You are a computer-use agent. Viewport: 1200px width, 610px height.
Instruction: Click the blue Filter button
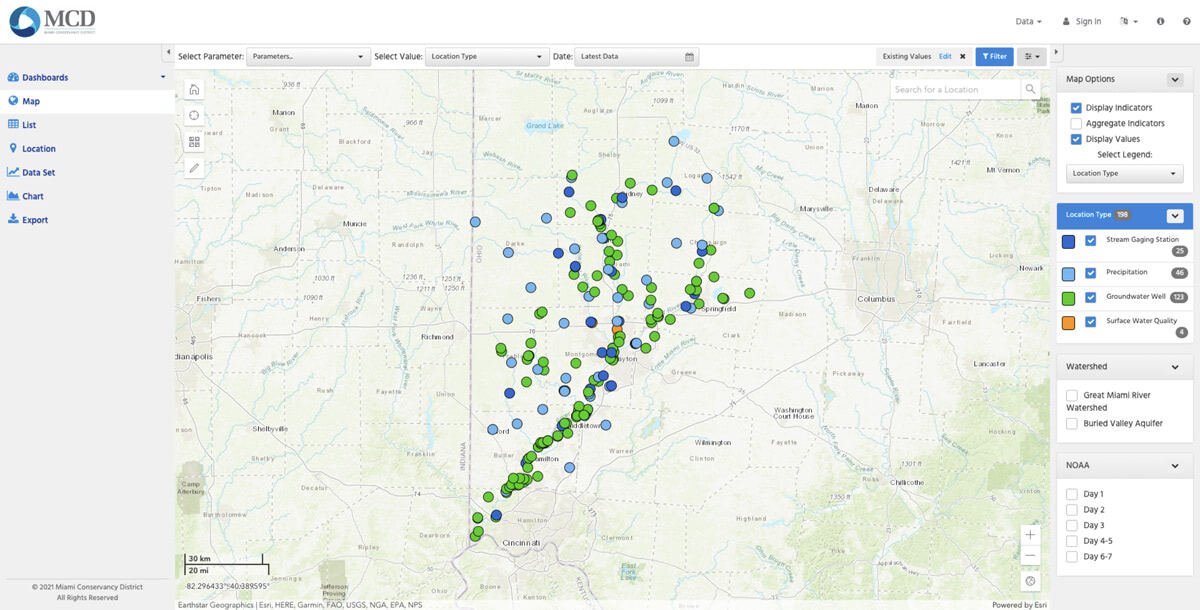click(x=994, y=57)
